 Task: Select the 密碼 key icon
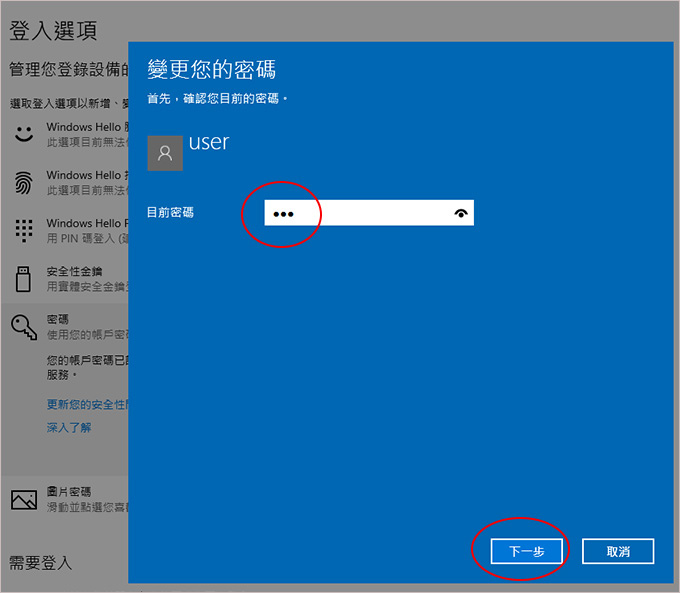tap(24, 327)
